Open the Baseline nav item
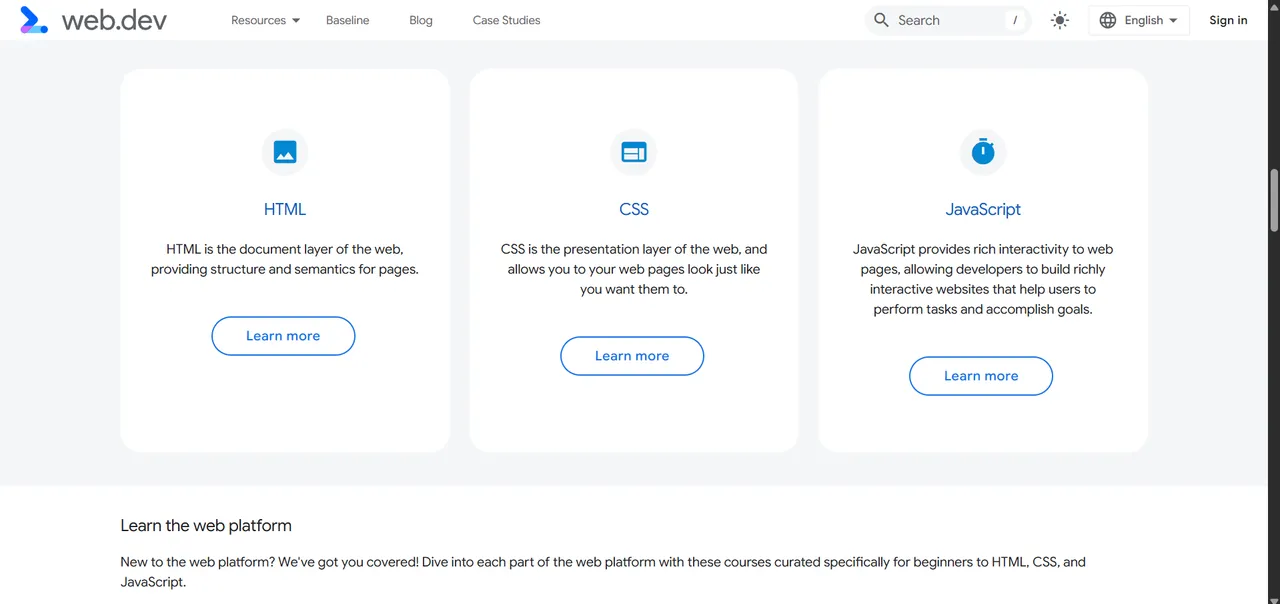This screenshot has height=604, width=1280. pyautogui.click(x=347, y=20)
